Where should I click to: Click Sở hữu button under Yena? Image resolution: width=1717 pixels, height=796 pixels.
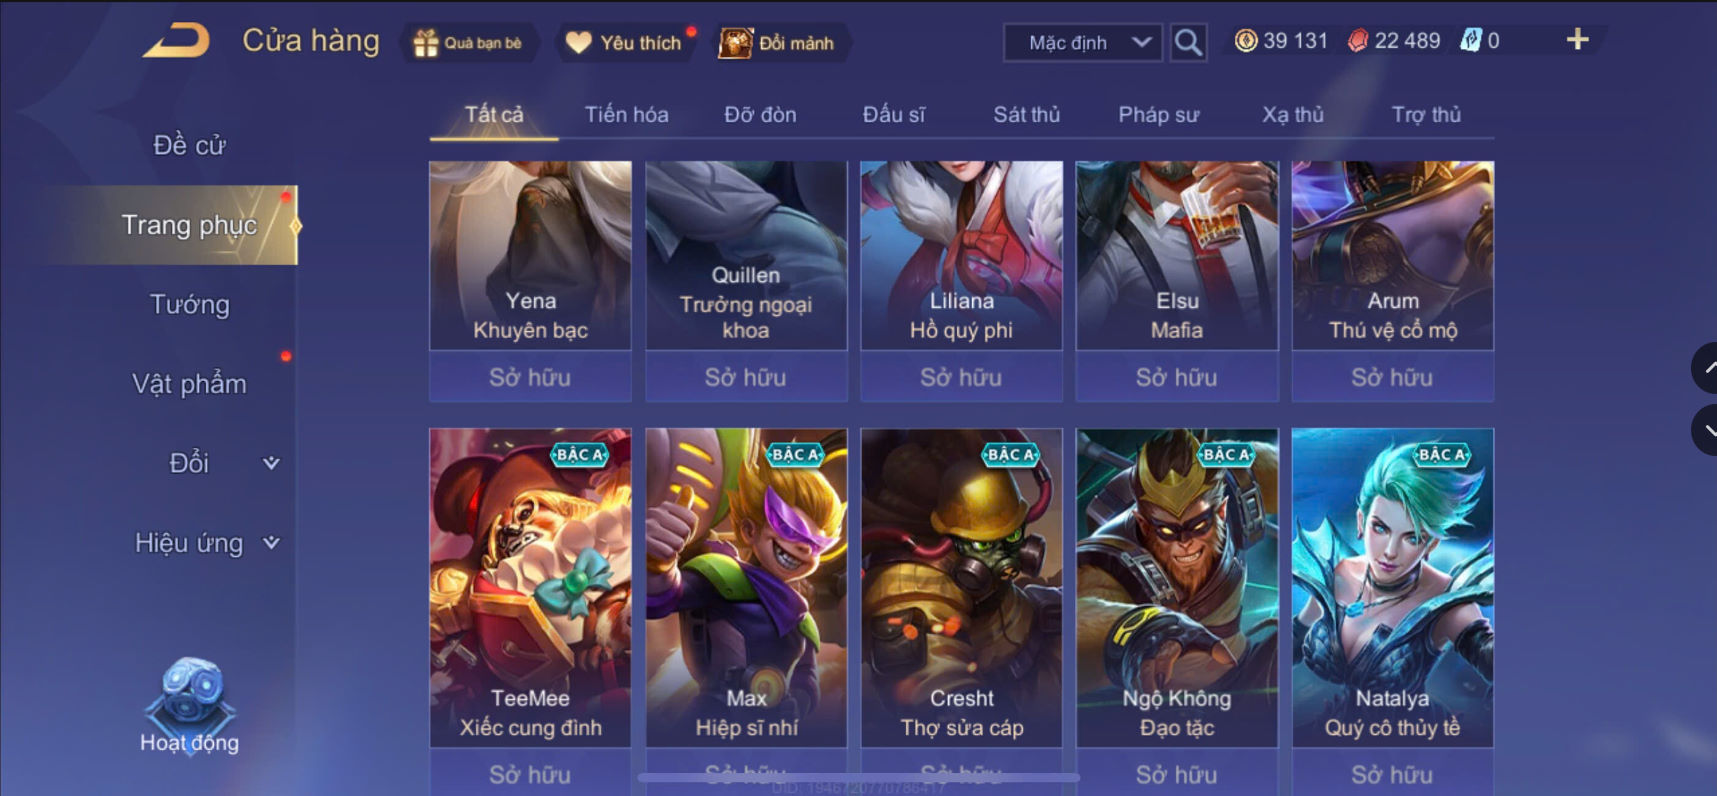[530, 377]
